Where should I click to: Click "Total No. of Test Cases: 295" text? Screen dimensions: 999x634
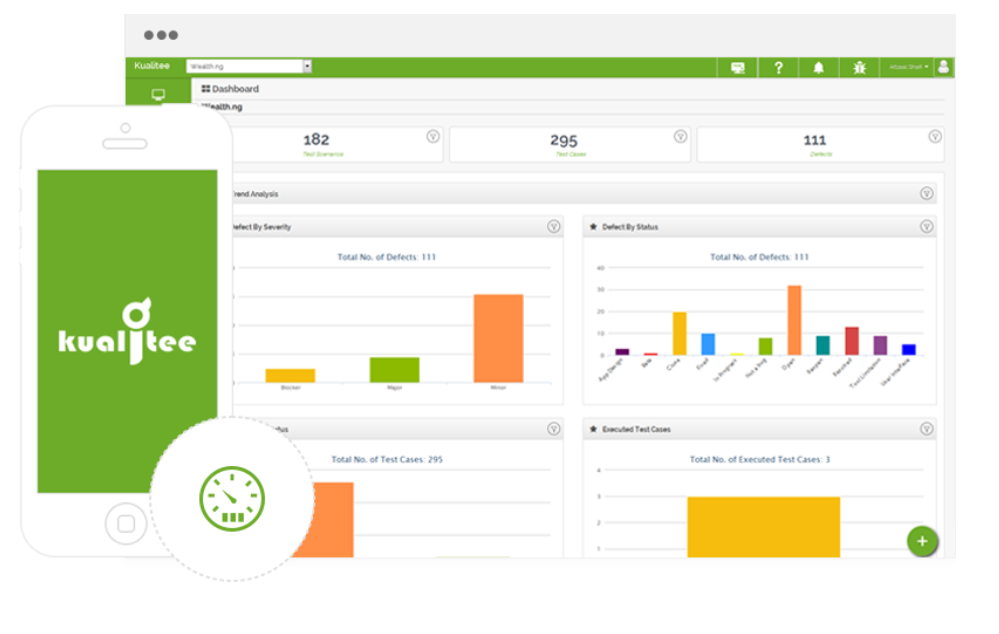coord(387,459)
